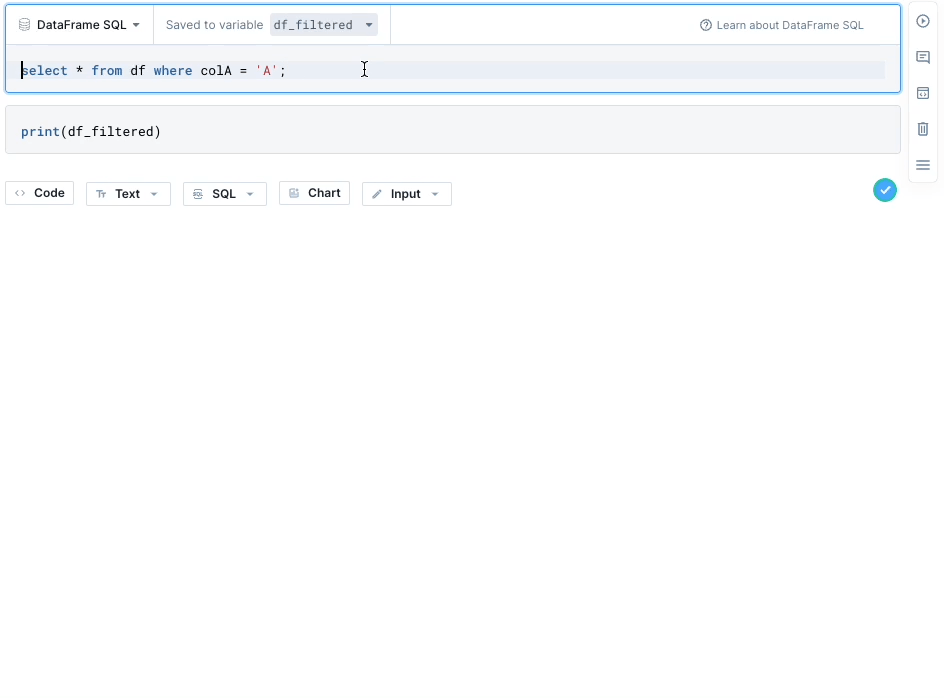Click the blue checkmark status badge

(x=885, y=190)
